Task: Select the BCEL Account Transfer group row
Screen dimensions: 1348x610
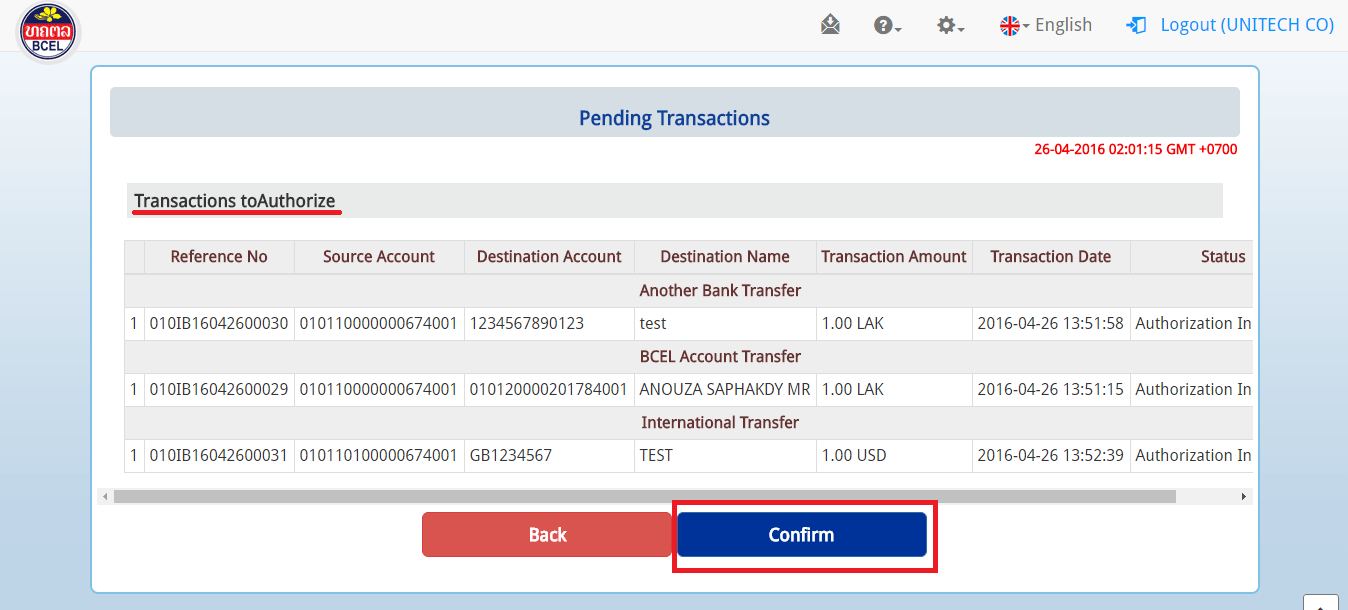Action: [x=689, y=356]
